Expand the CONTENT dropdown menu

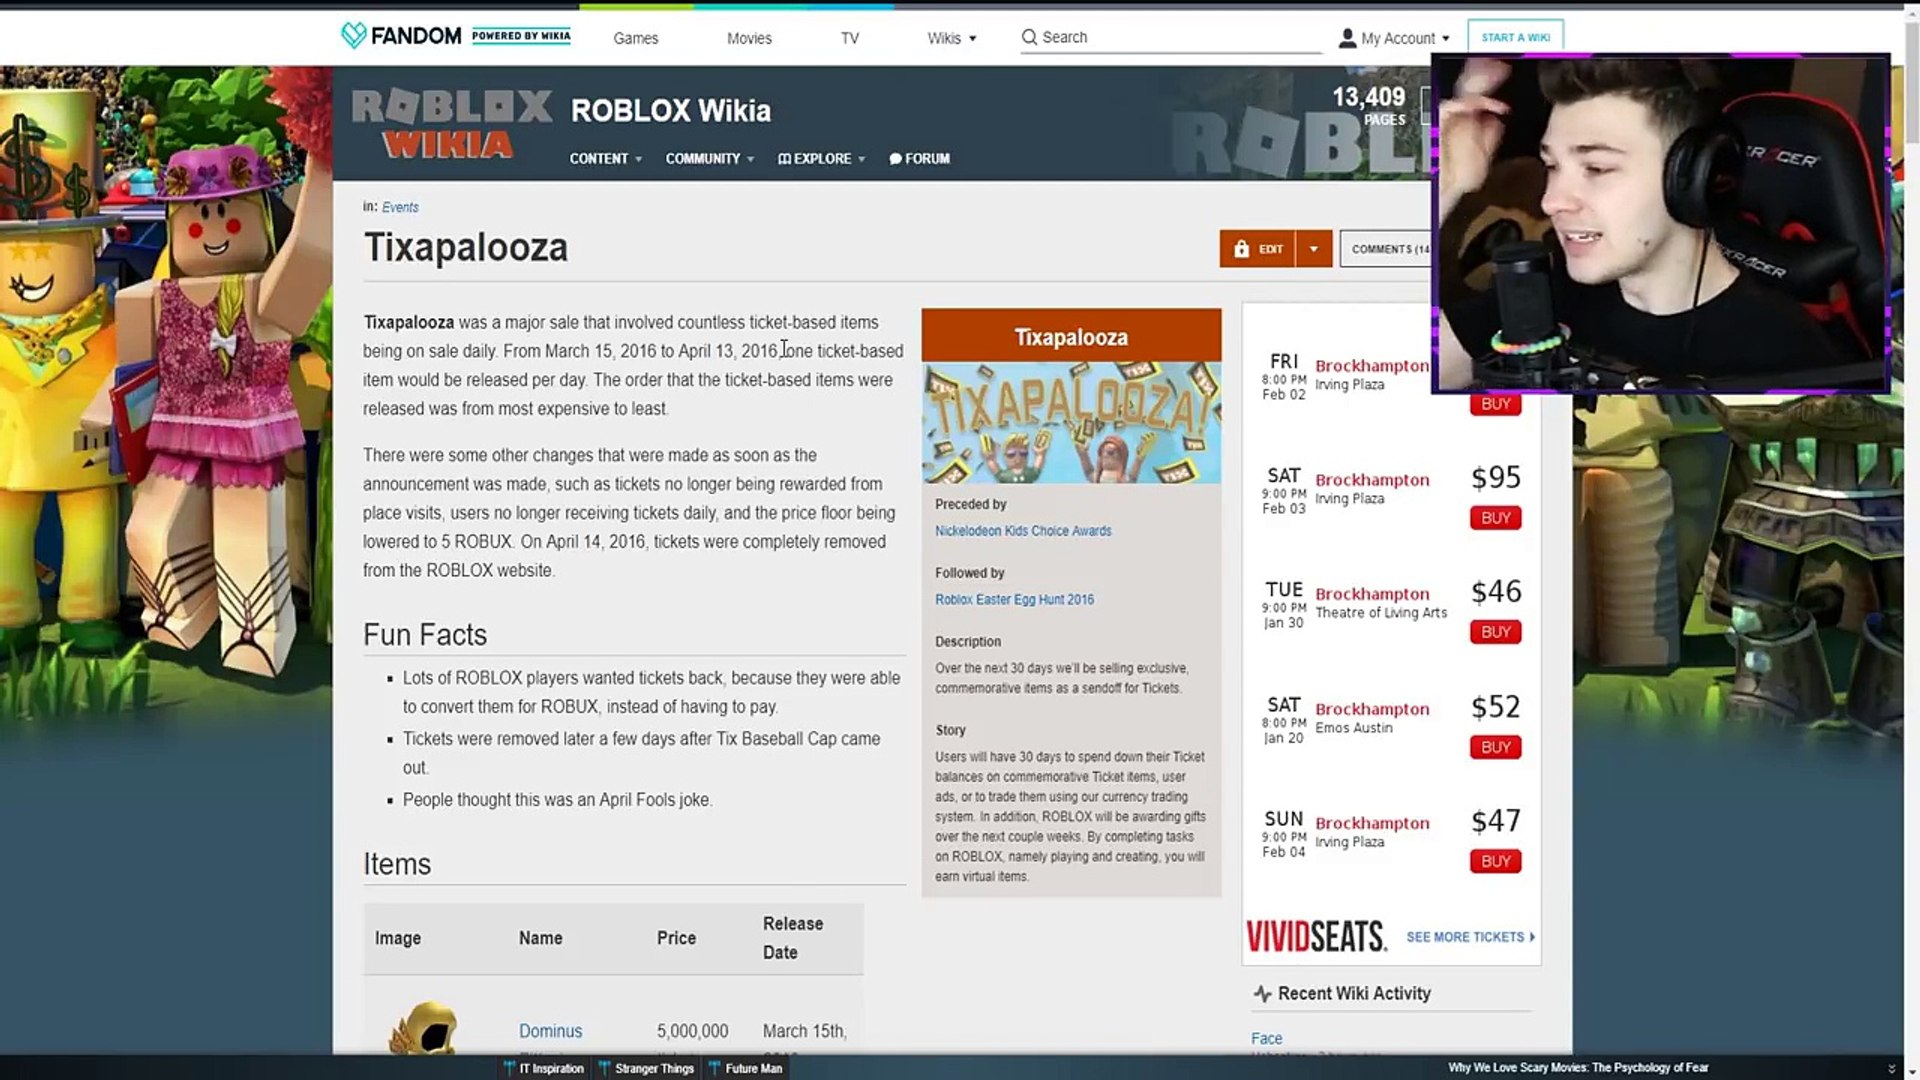click(603, 158)
